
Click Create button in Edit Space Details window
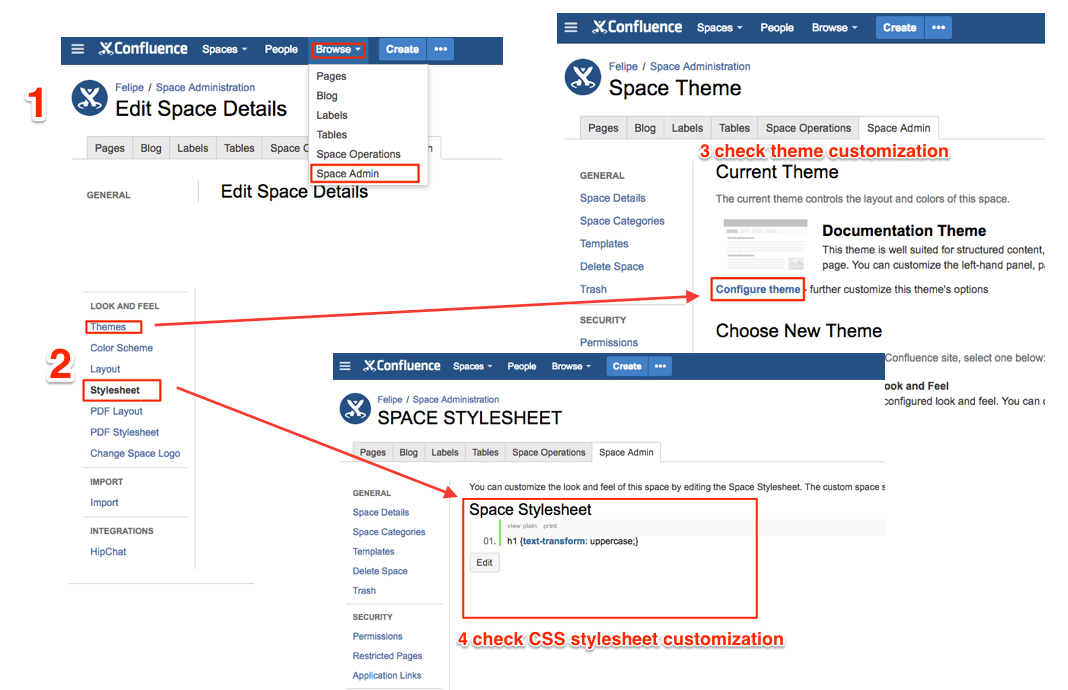click(403, 49)
